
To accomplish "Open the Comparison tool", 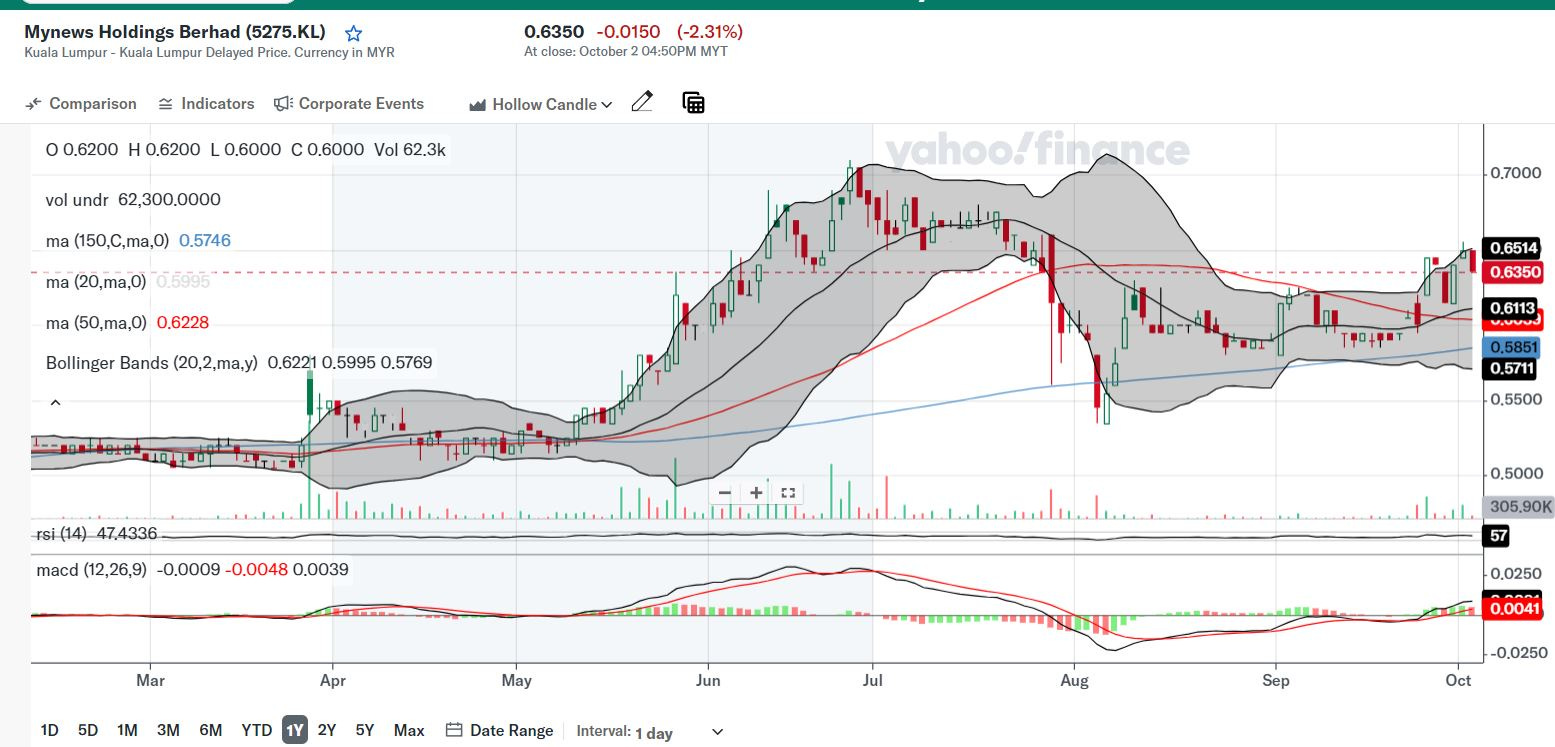I will (x=81, y=104).
